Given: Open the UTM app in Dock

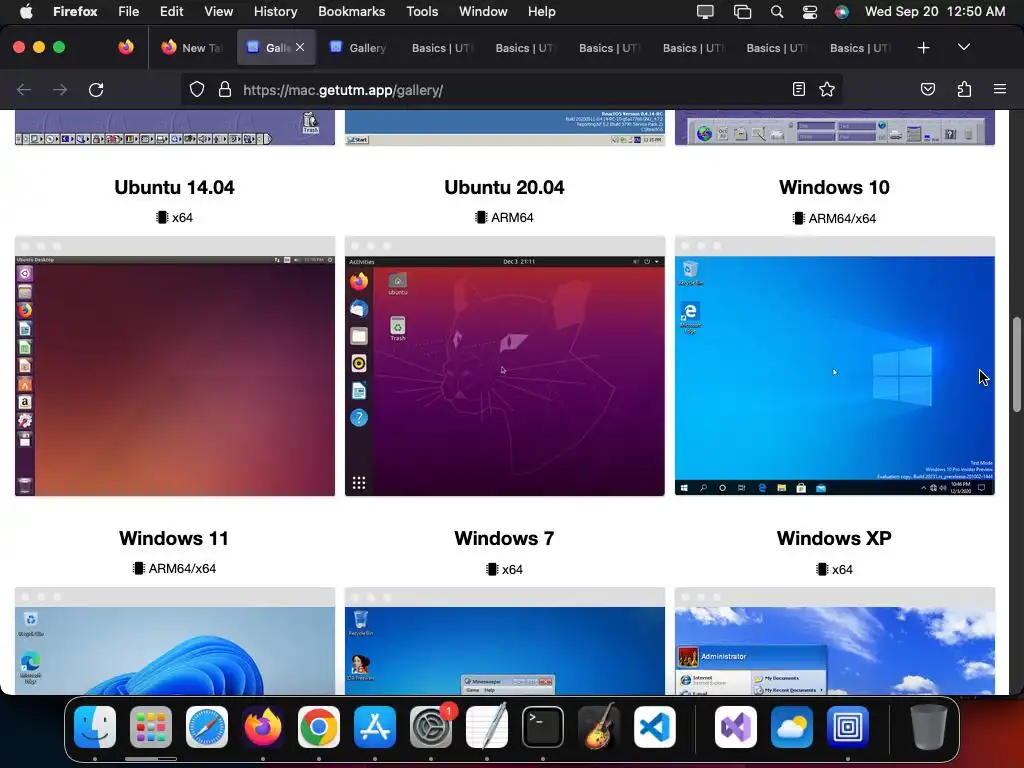Looking at the screenshot, I should (848, 727).
